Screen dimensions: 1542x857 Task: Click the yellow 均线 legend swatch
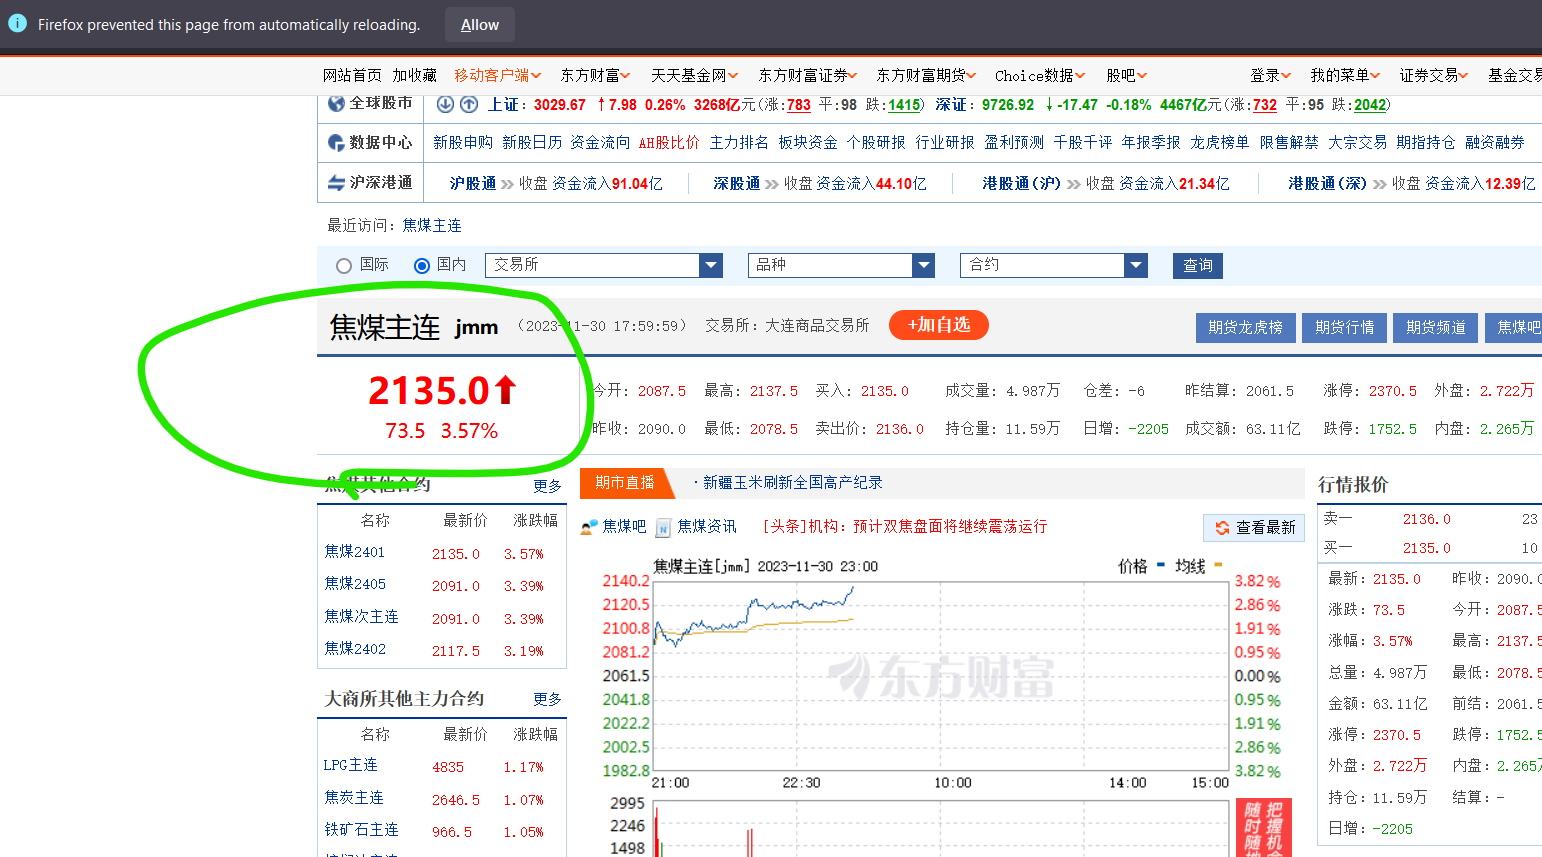pos(1218,565)
